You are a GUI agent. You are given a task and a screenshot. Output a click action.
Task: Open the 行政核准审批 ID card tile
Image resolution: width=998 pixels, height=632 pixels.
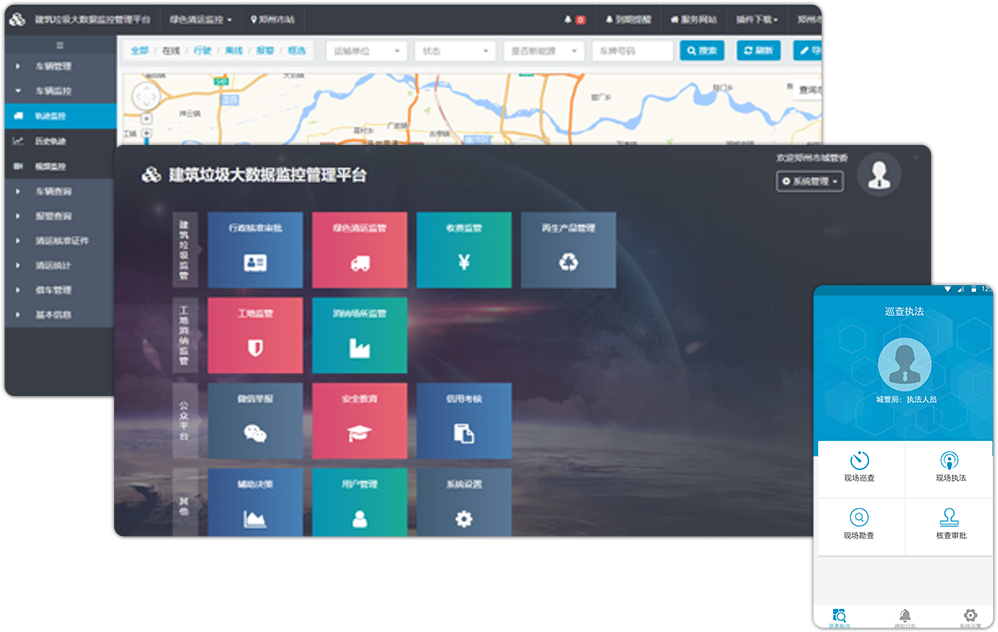[x=255, y=250]
